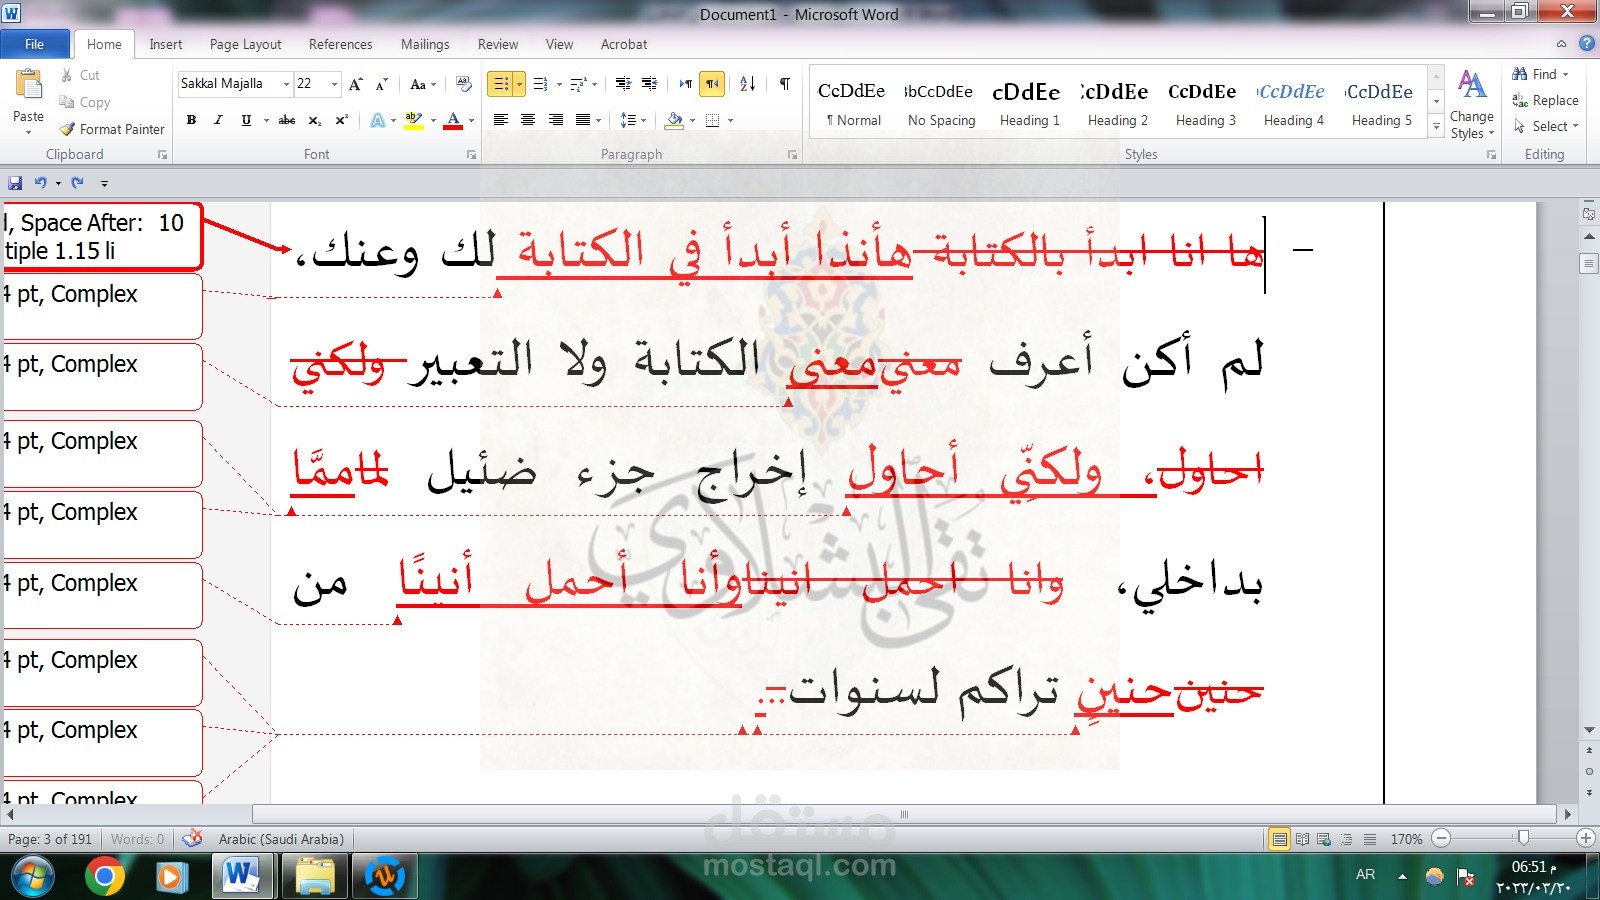Select the red Font Color swatch
The height and width of the screenshot is (900, 1600).
point(454,120)
